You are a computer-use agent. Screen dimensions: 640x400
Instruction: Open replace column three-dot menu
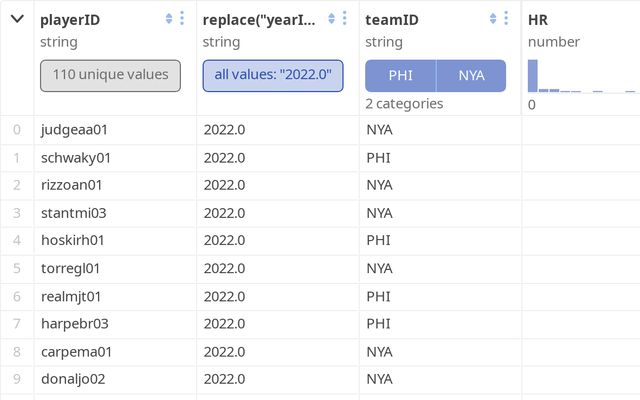345,18
